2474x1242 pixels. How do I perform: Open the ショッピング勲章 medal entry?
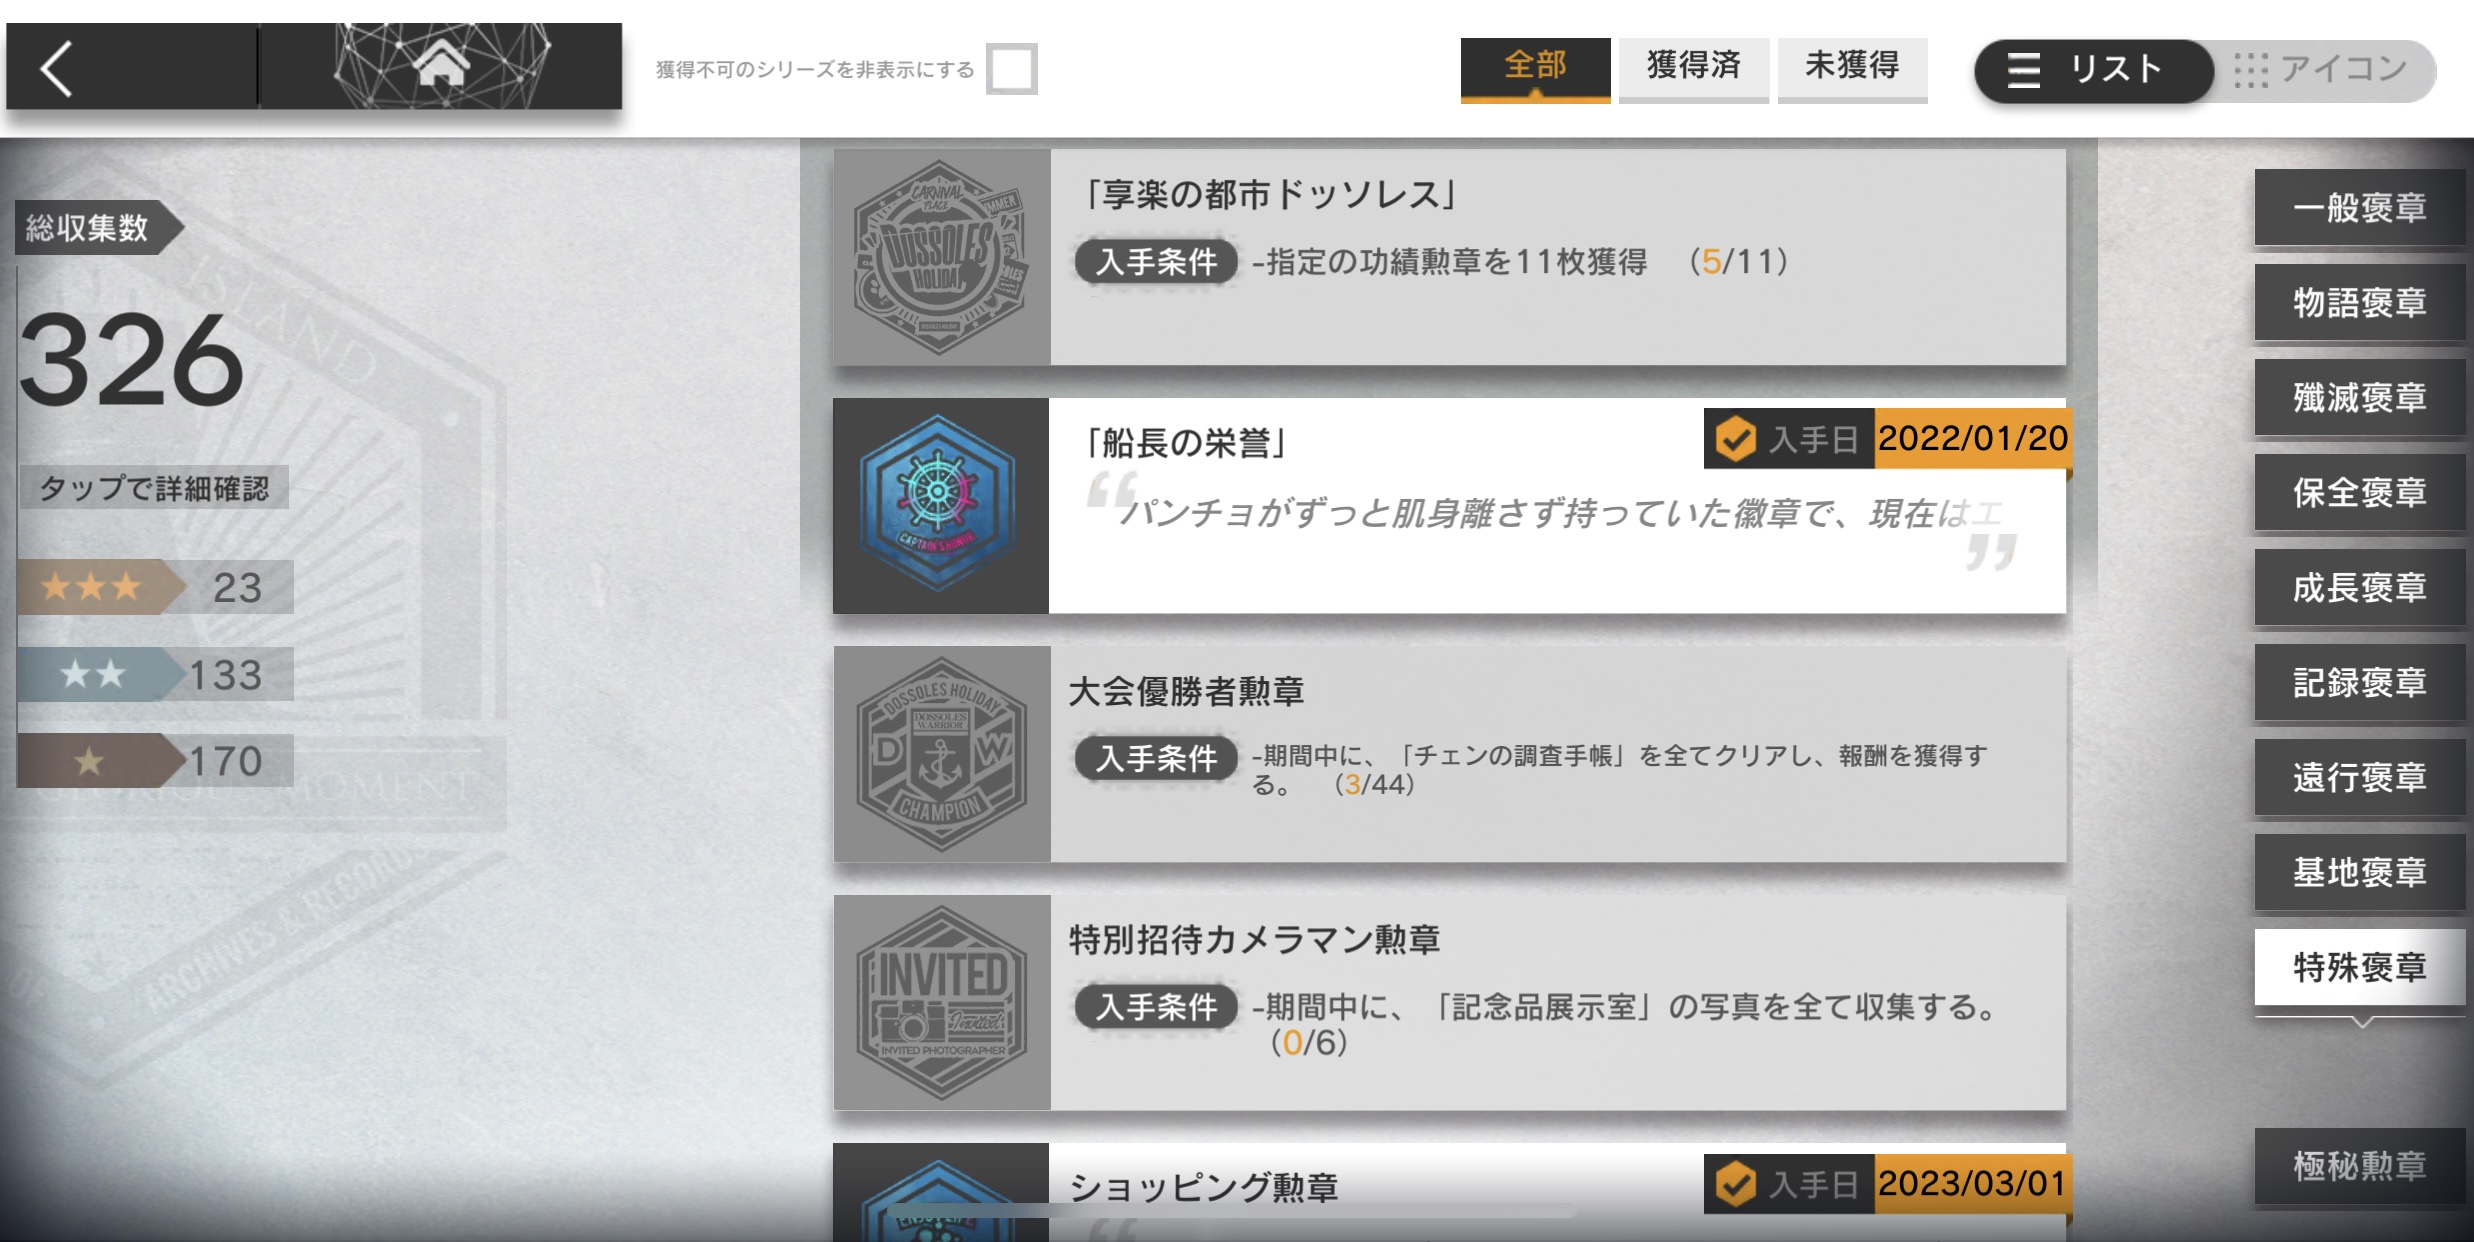click(x=1449, y=1192)
